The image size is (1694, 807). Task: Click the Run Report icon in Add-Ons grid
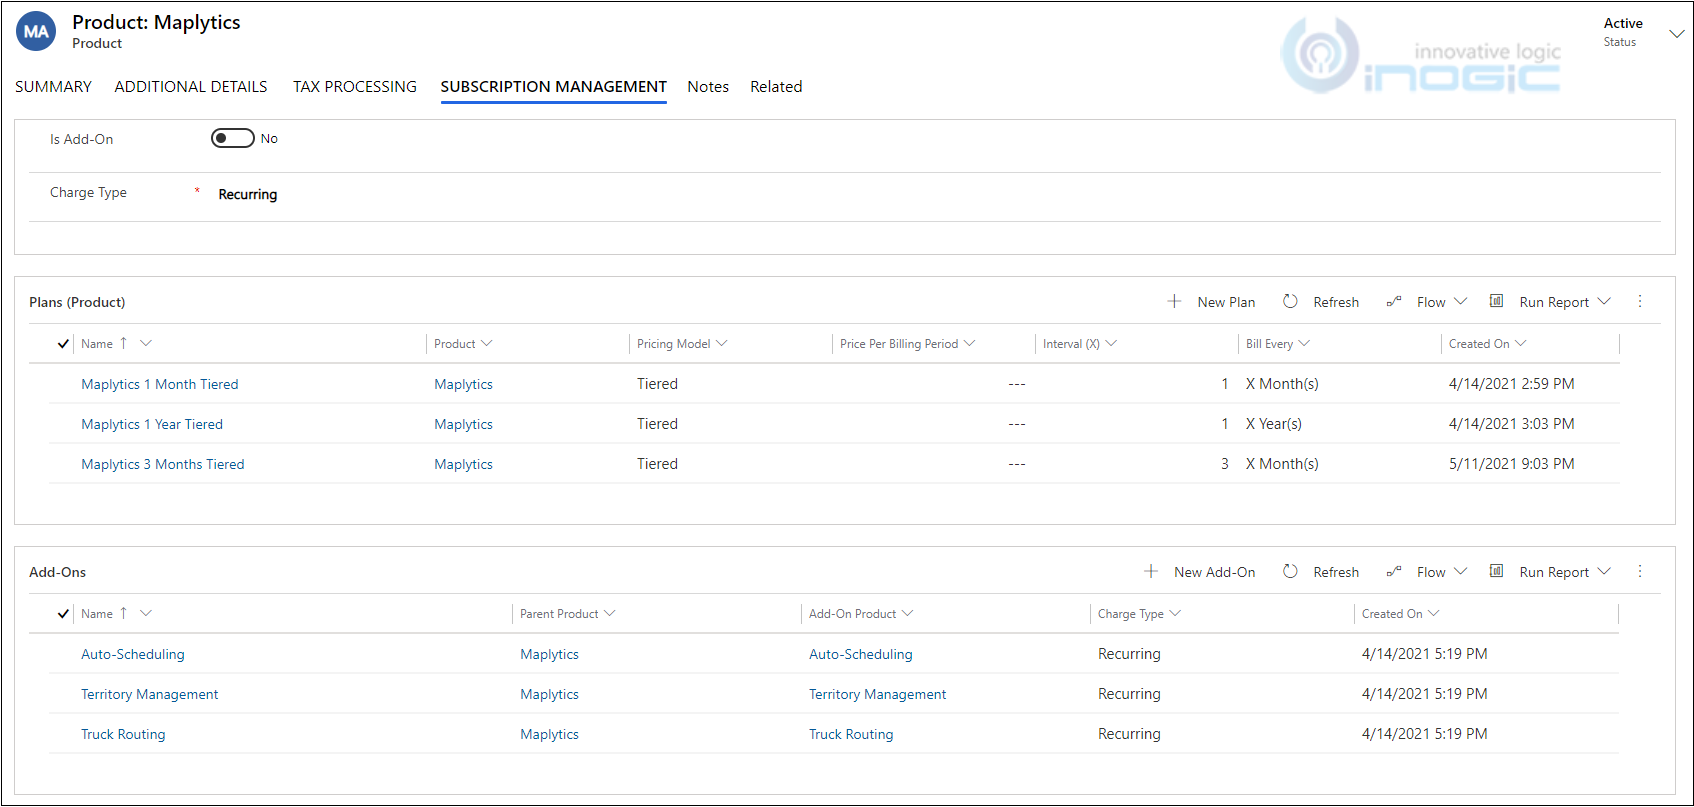pos(1496,571)
